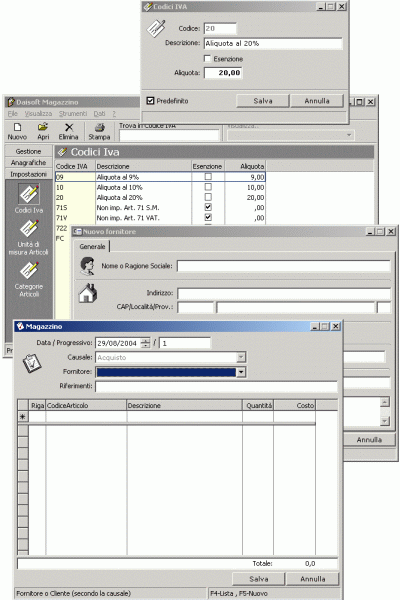This screenshot has height=600, width=400.
Task: Open a record with the Apri icon
Action: point(43,131)
